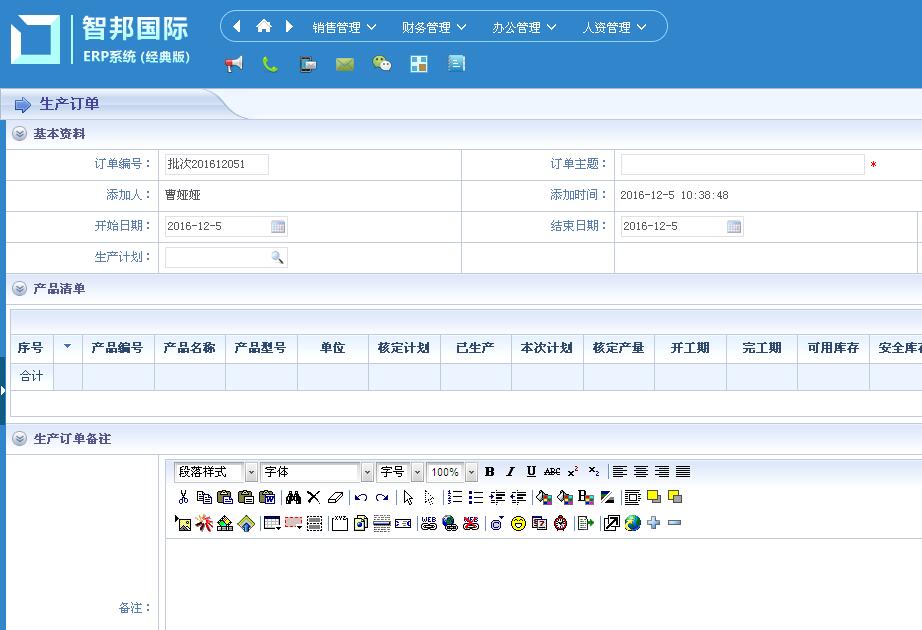Insert a numbered list in the remarks editor

(456, 496)
